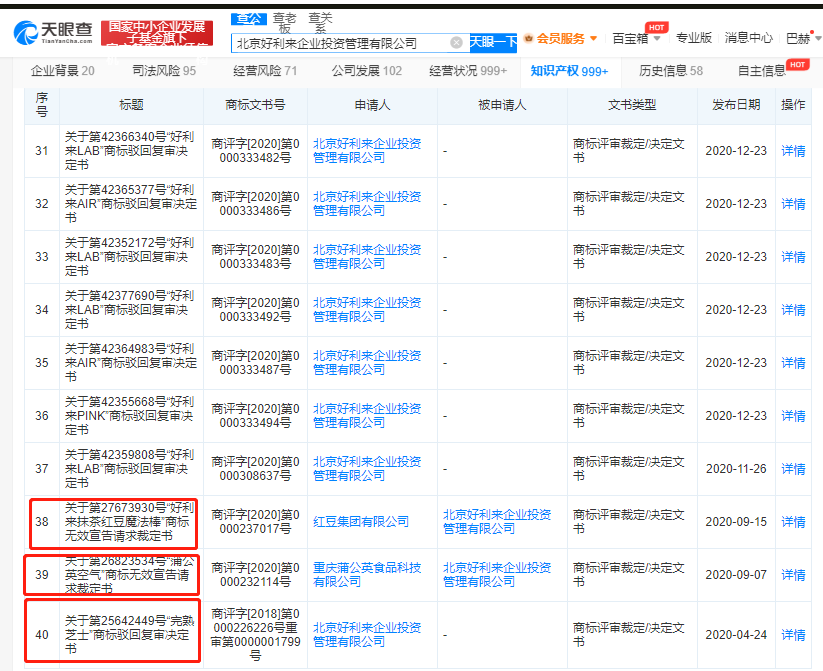The image size is (823, 671).
Task: Select document number 商评字[2020]第0000308637号
Action: click(255, 469)
